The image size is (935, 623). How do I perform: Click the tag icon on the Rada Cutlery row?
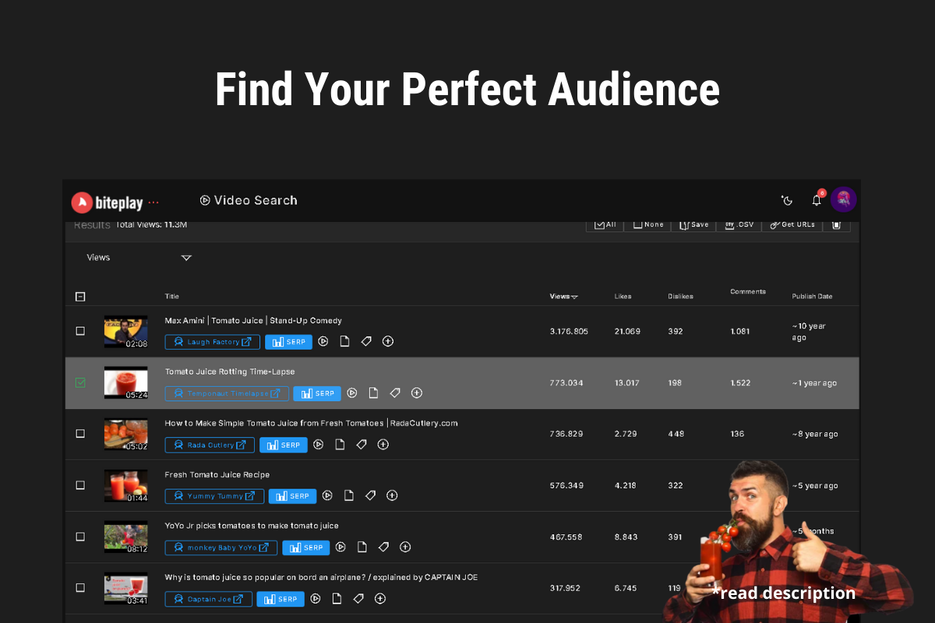click(x=360, y=444)
